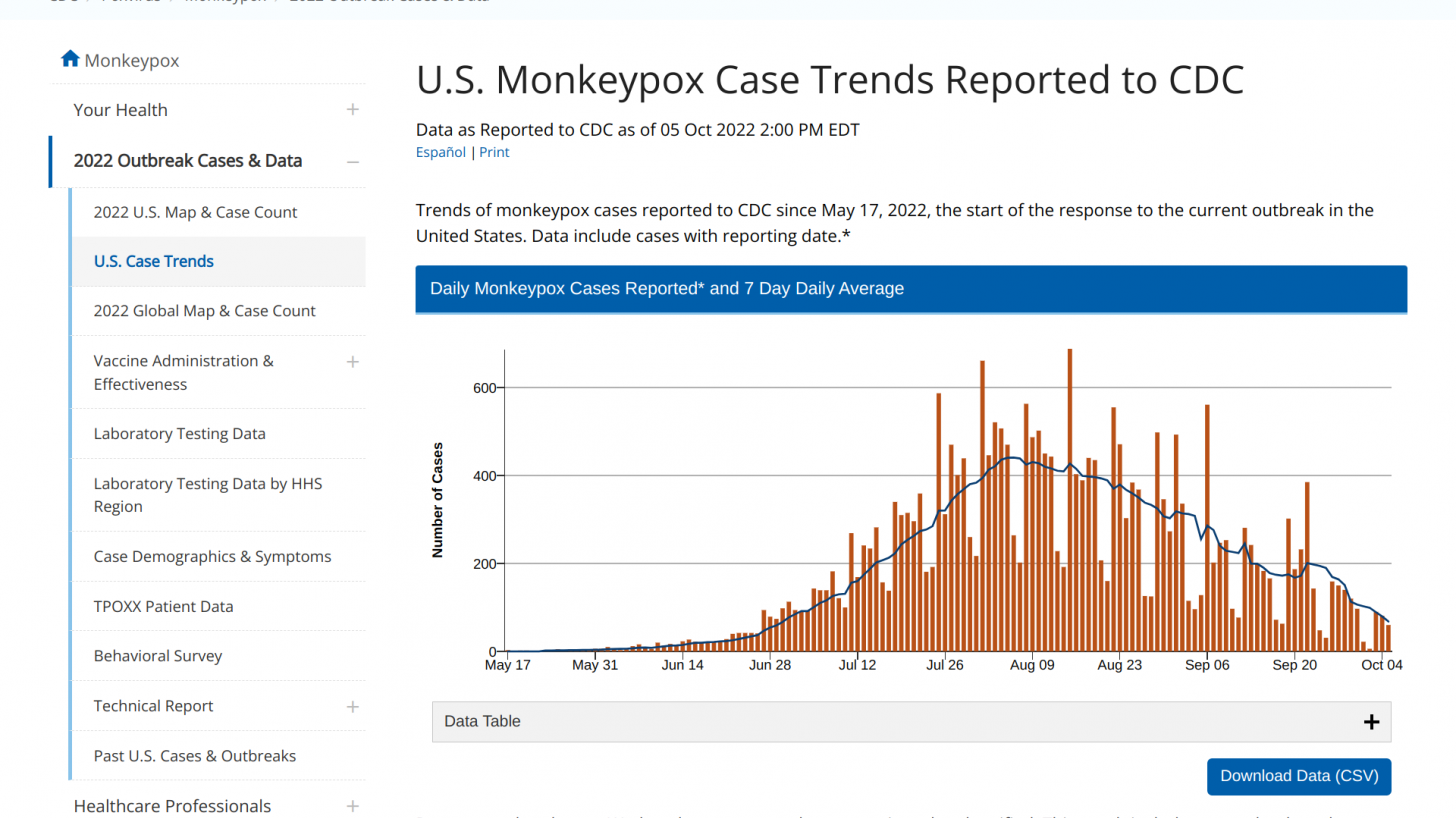Collapse 2022 Outbreak Cases & Data section
Image resolution: width=1456 pixels, height=818 pixels.
coord(352,161)
